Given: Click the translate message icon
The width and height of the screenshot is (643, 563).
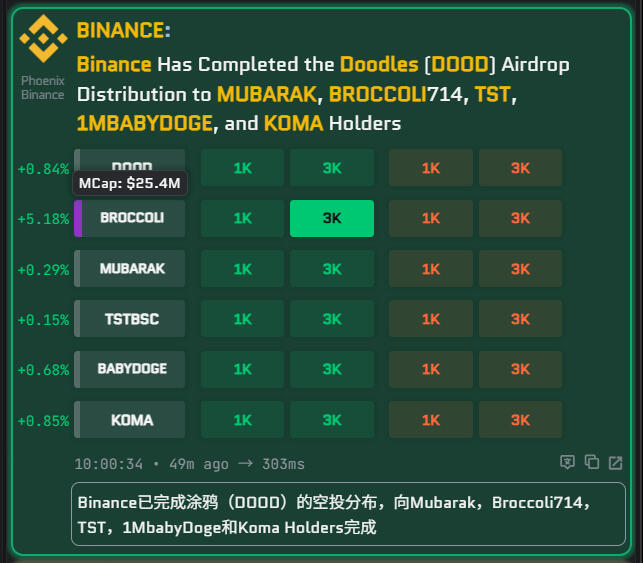Looking at the screenshot, I should click(x=567, y=462).
